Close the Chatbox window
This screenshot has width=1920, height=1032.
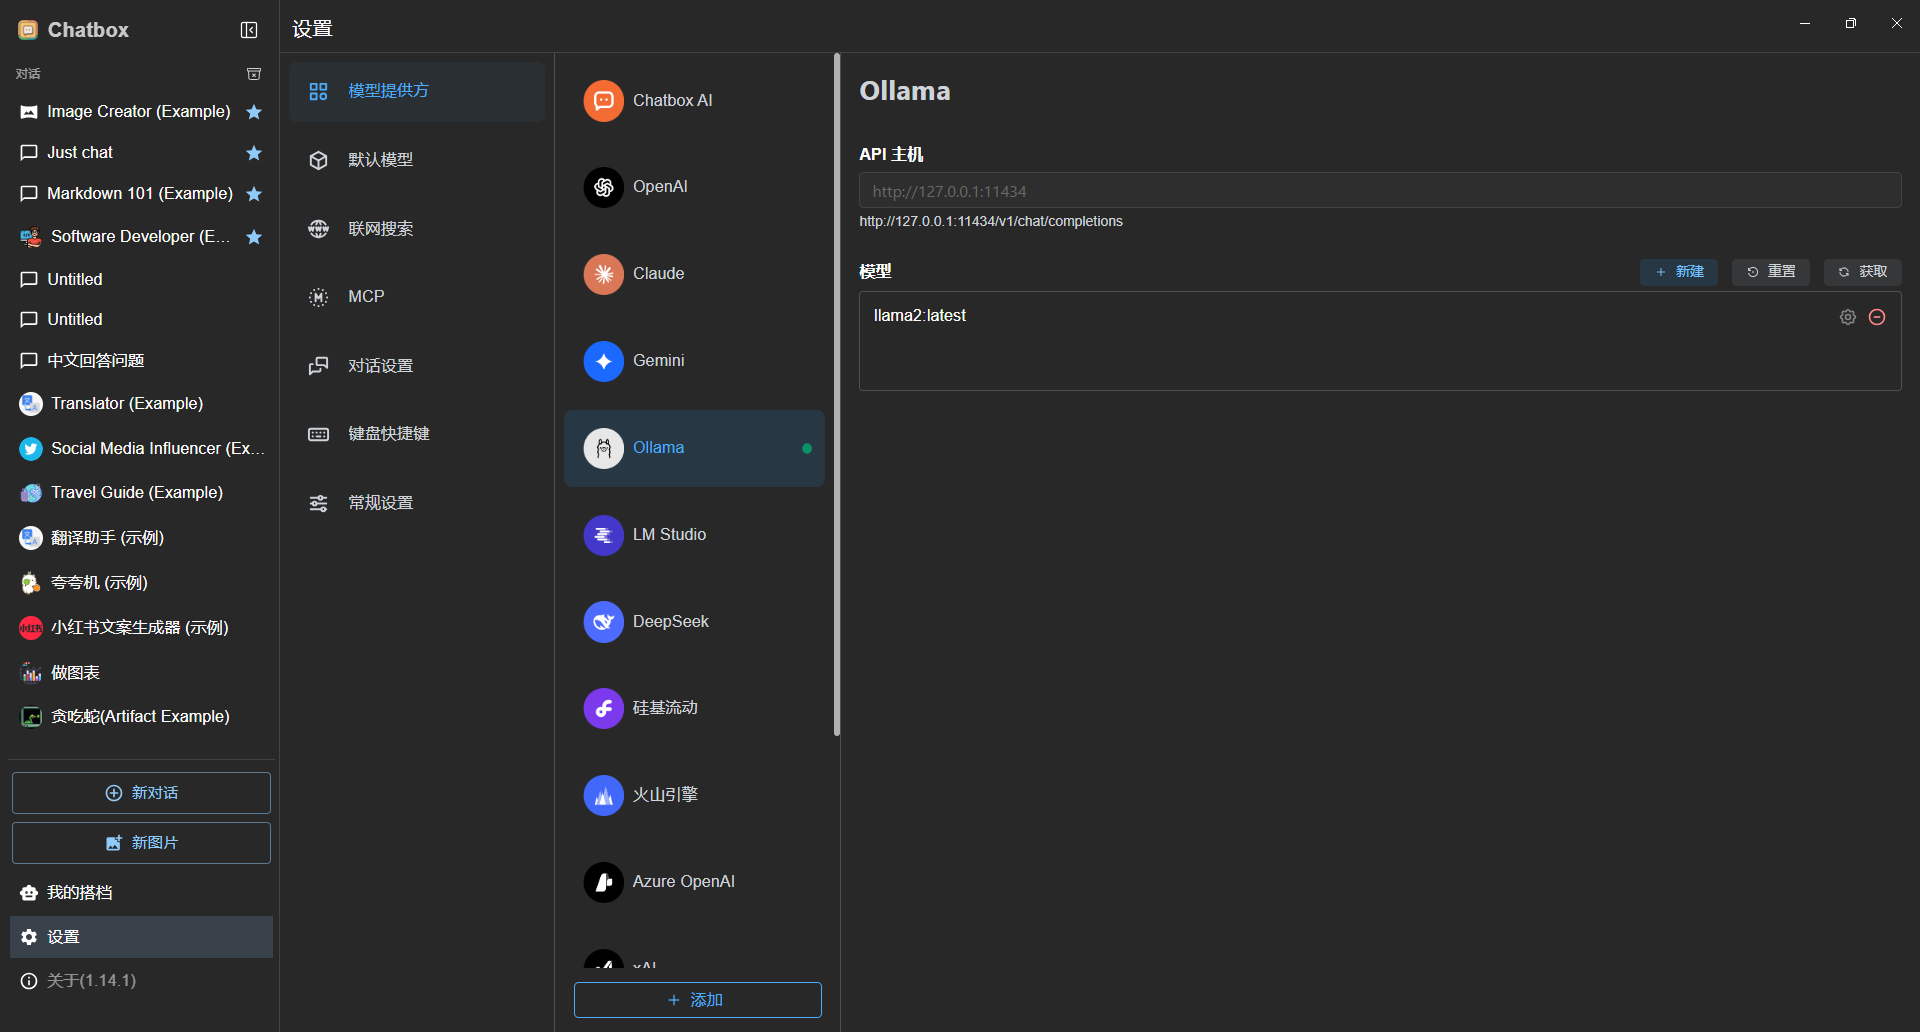coord(1897,24)
